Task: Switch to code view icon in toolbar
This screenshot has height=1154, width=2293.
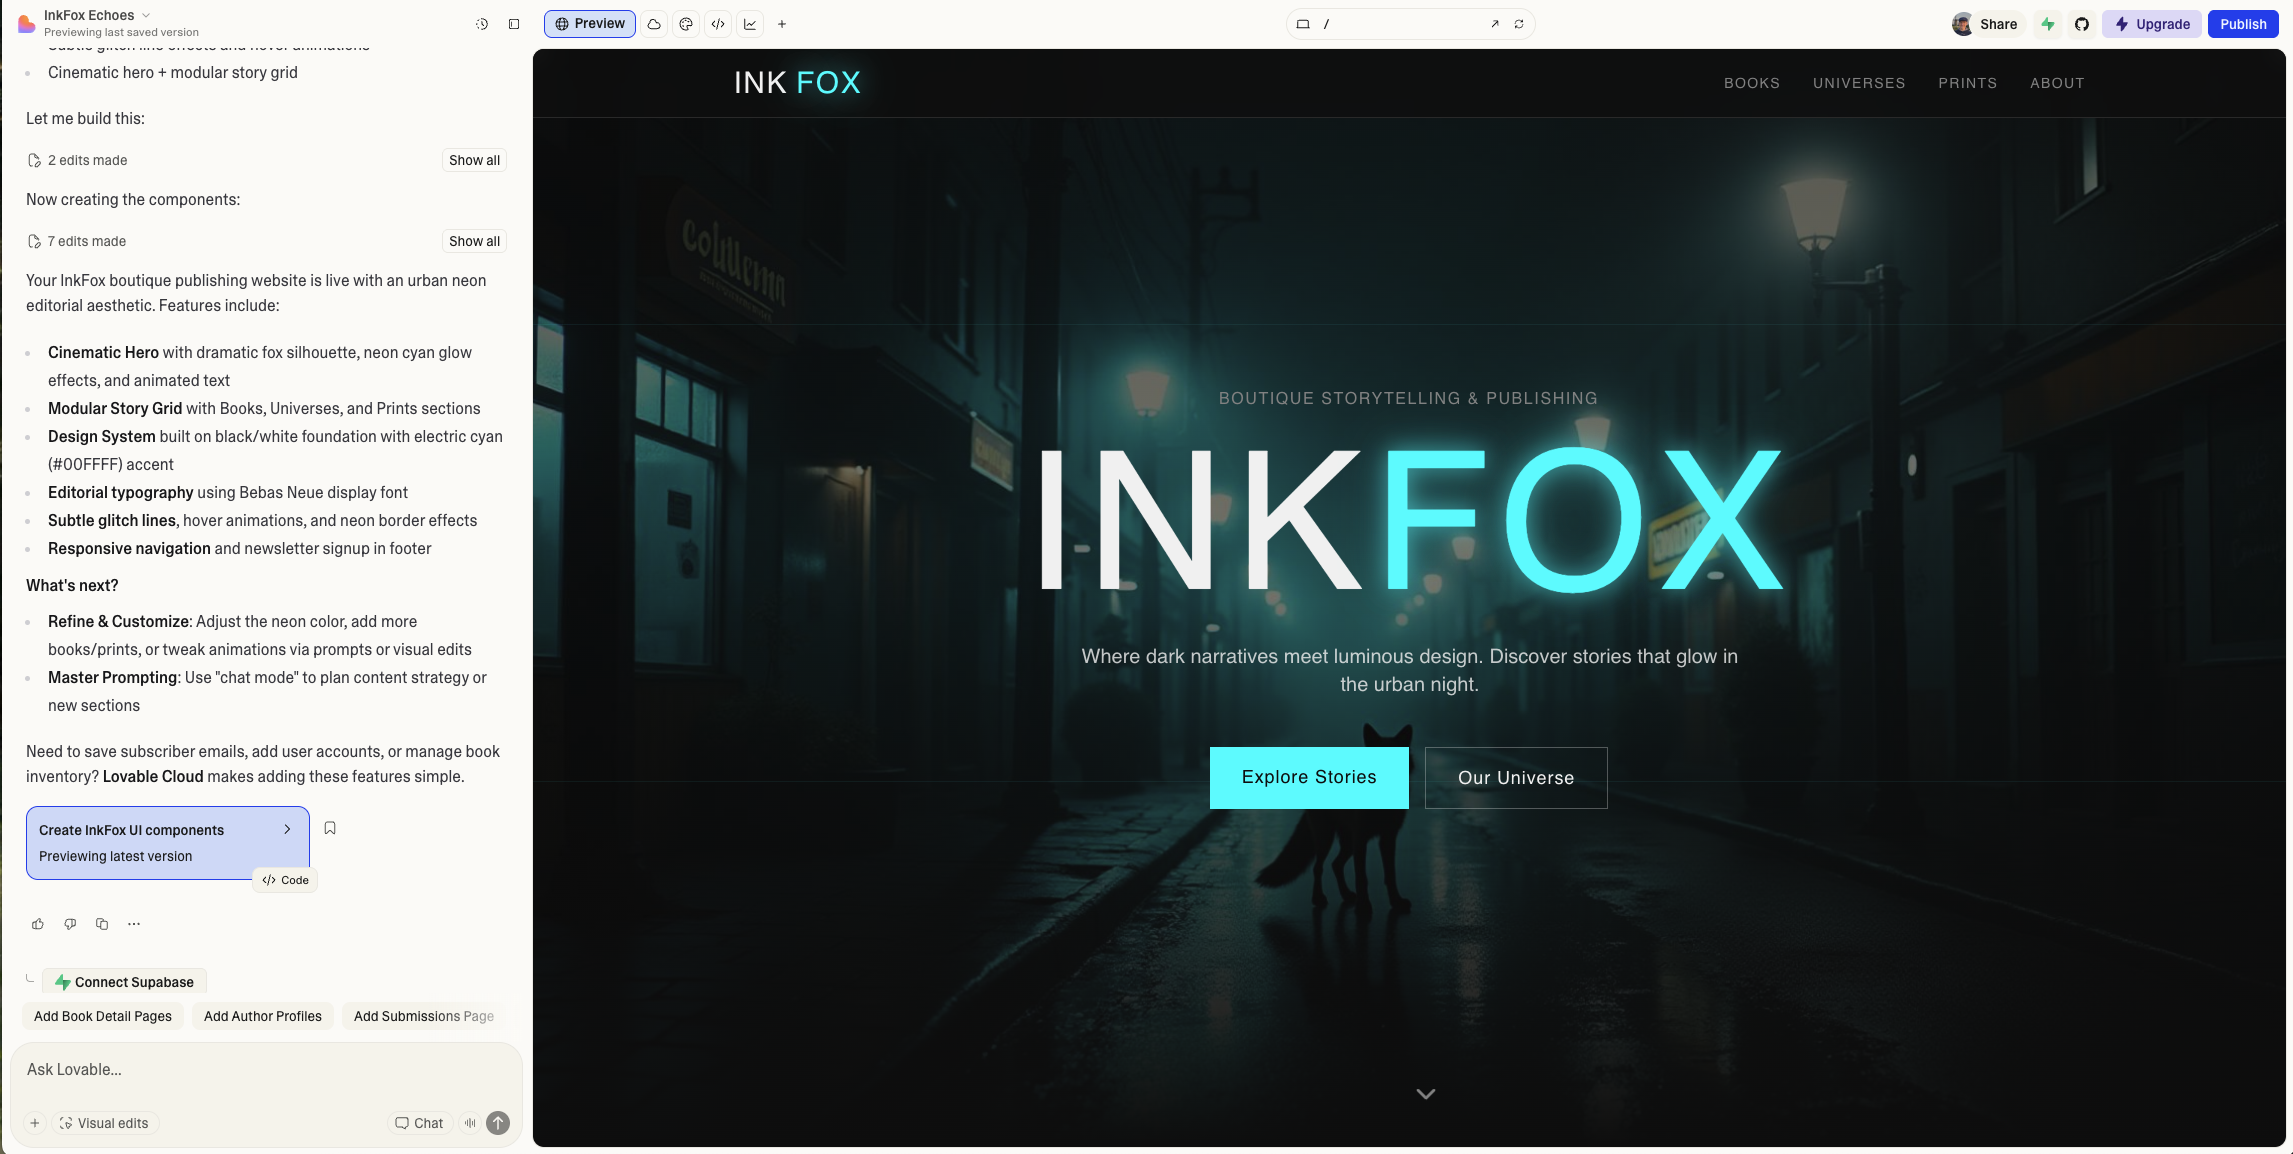Action: pyautogui.click(x=718, y=24)
